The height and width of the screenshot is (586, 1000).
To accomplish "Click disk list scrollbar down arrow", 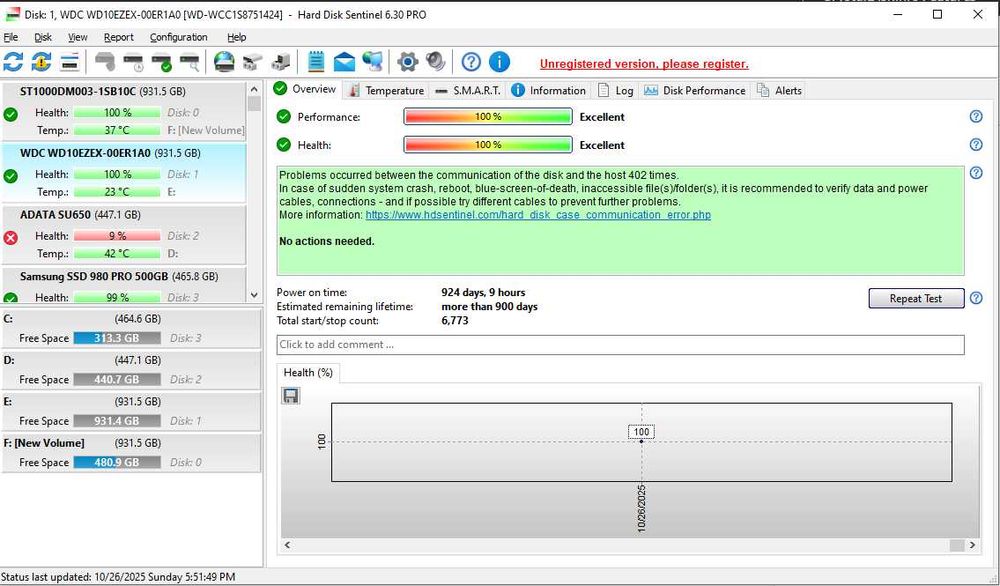I will point(254,295).
